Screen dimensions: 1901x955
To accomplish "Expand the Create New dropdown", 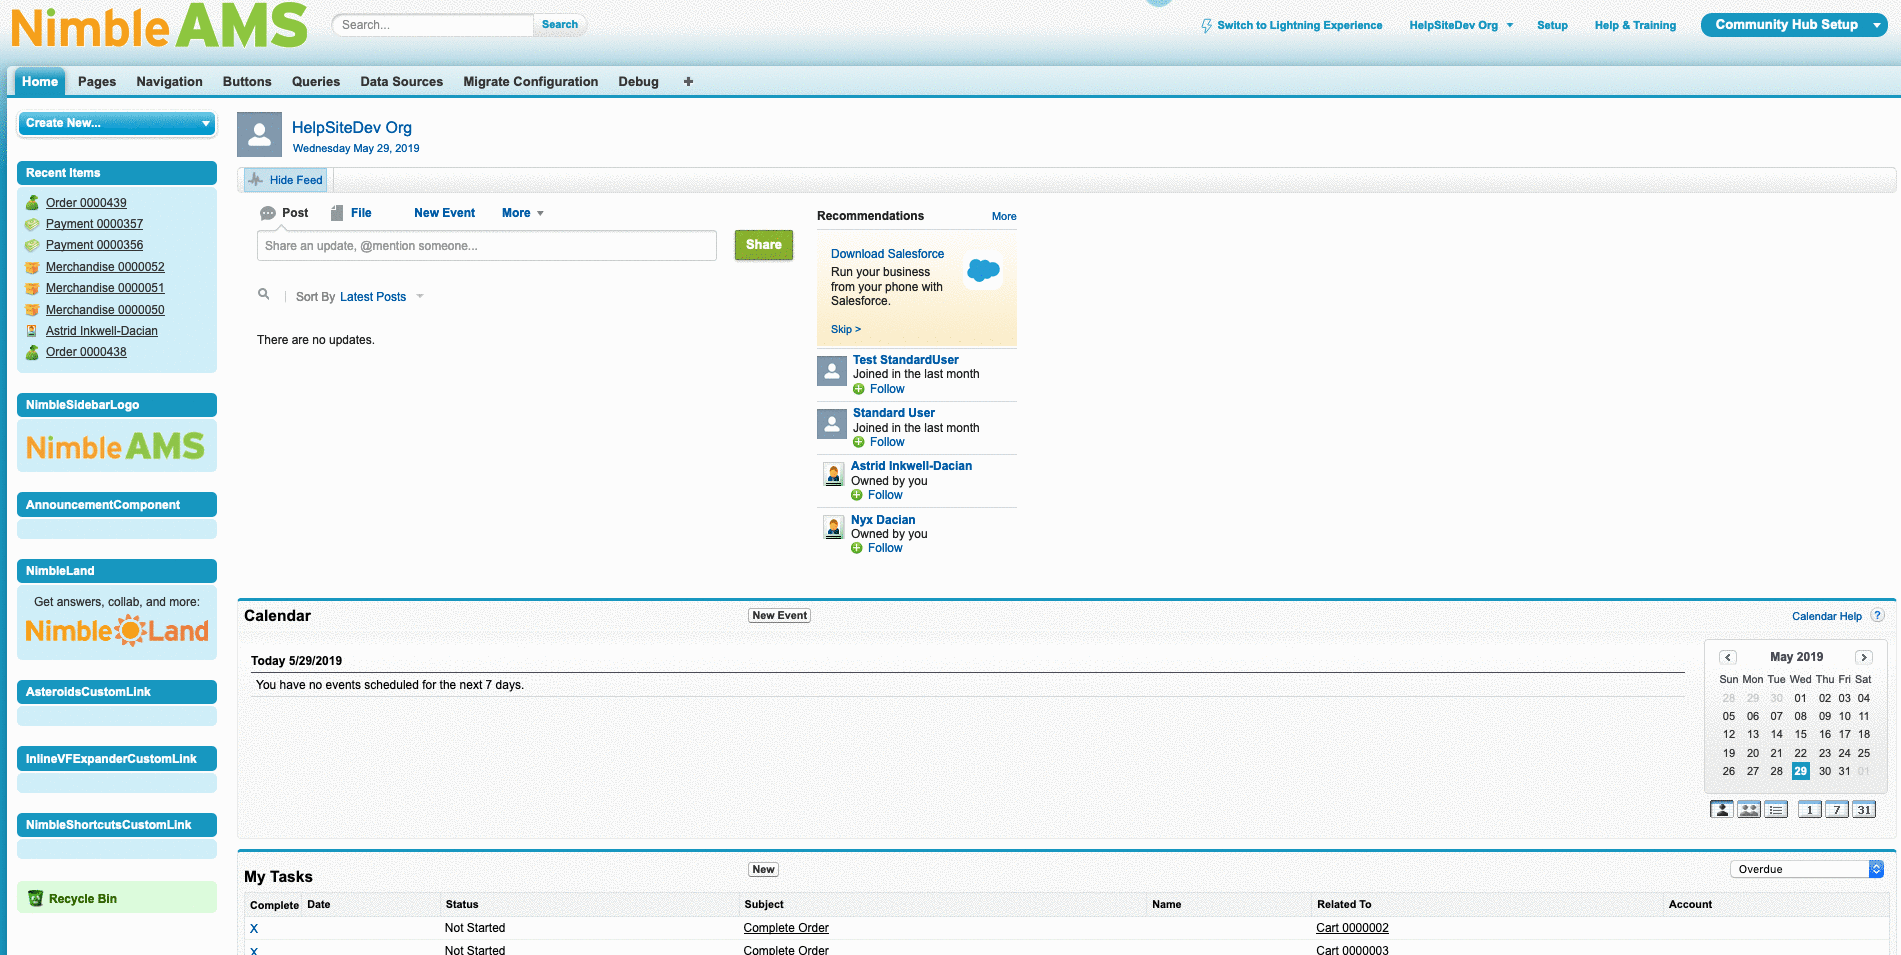I will (117, 123).
